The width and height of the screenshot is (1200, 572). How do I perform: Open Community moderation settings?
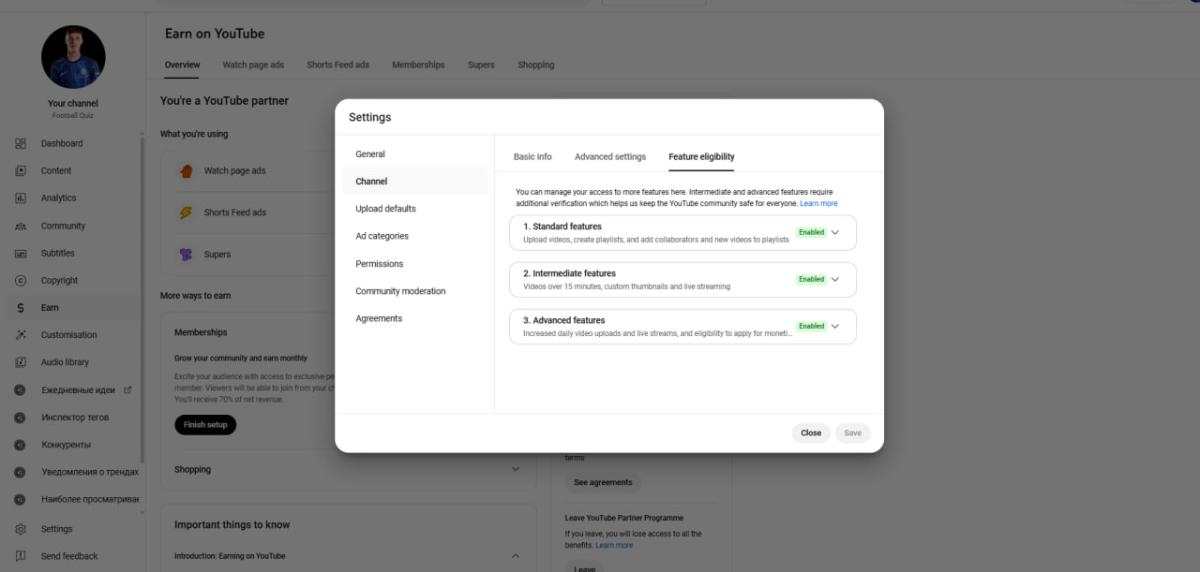[x=415, y=291]
